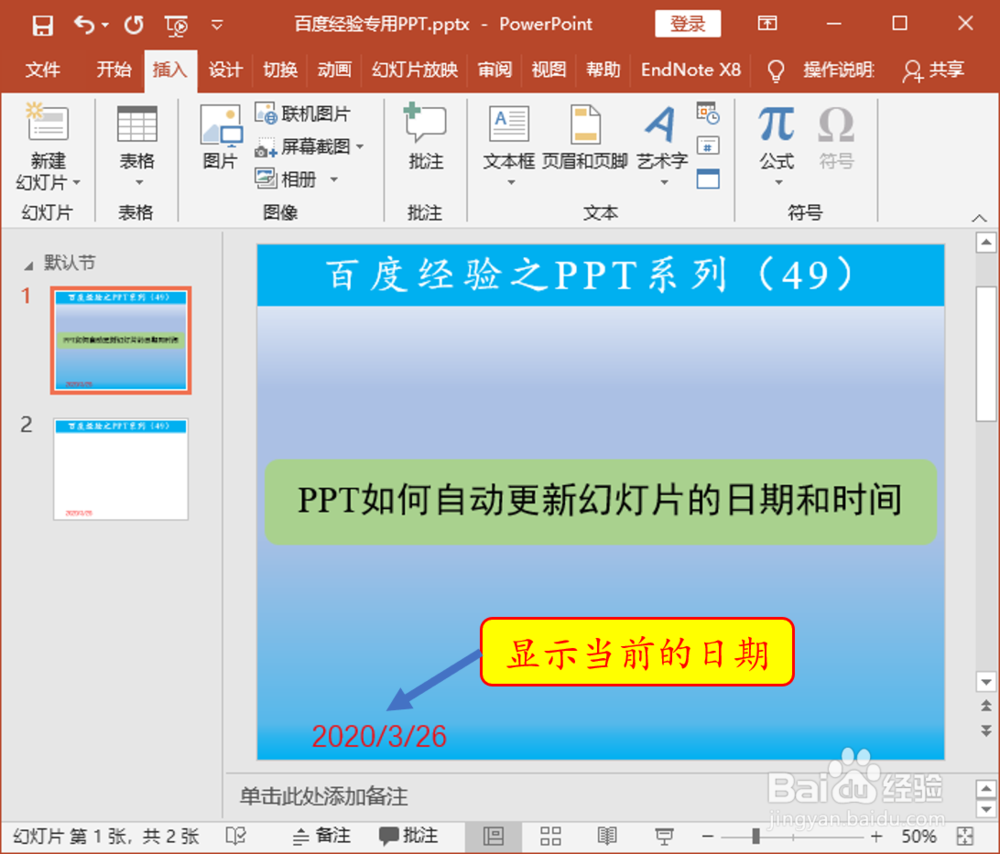The height and width of the screenshot is (854, 1000).
Task: Open the 文件 menu
Action: 43,69
